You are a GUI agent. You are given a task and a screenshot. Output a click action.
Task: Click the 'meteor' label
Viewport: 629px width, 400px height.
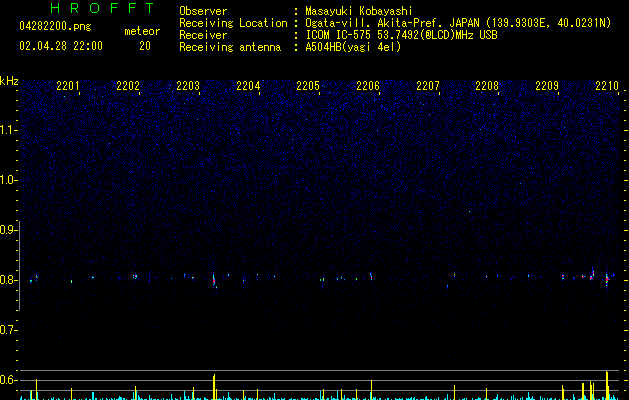tap(142, 31)
